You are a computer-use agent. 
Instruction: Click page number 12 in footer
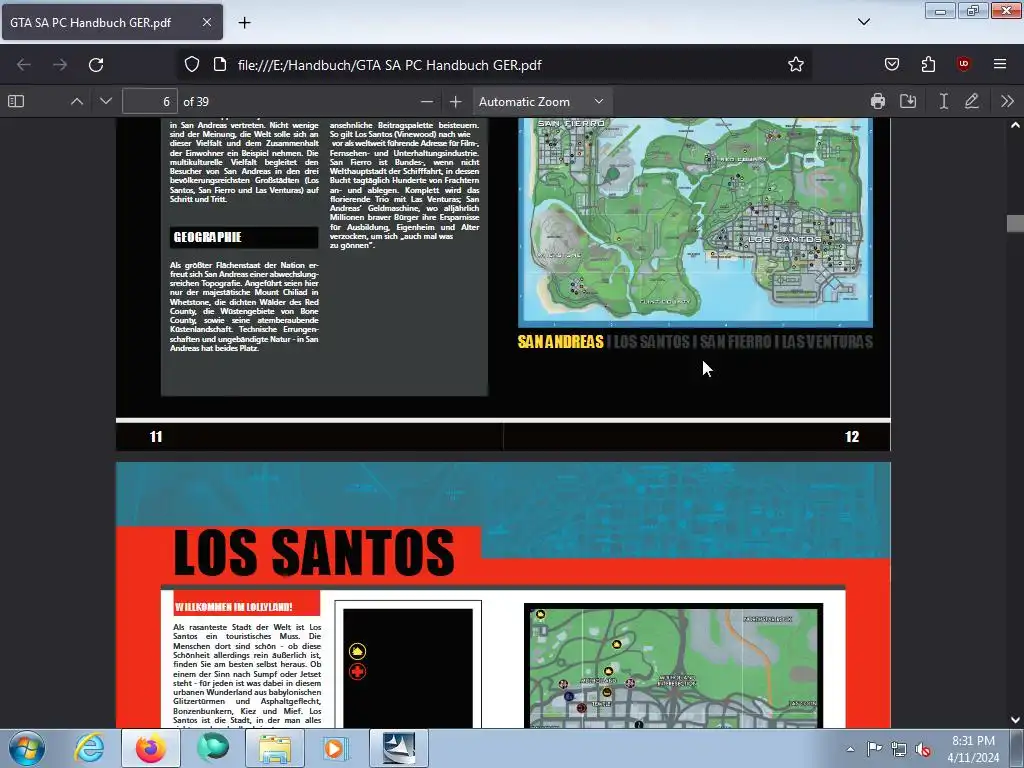pos(852,437)
